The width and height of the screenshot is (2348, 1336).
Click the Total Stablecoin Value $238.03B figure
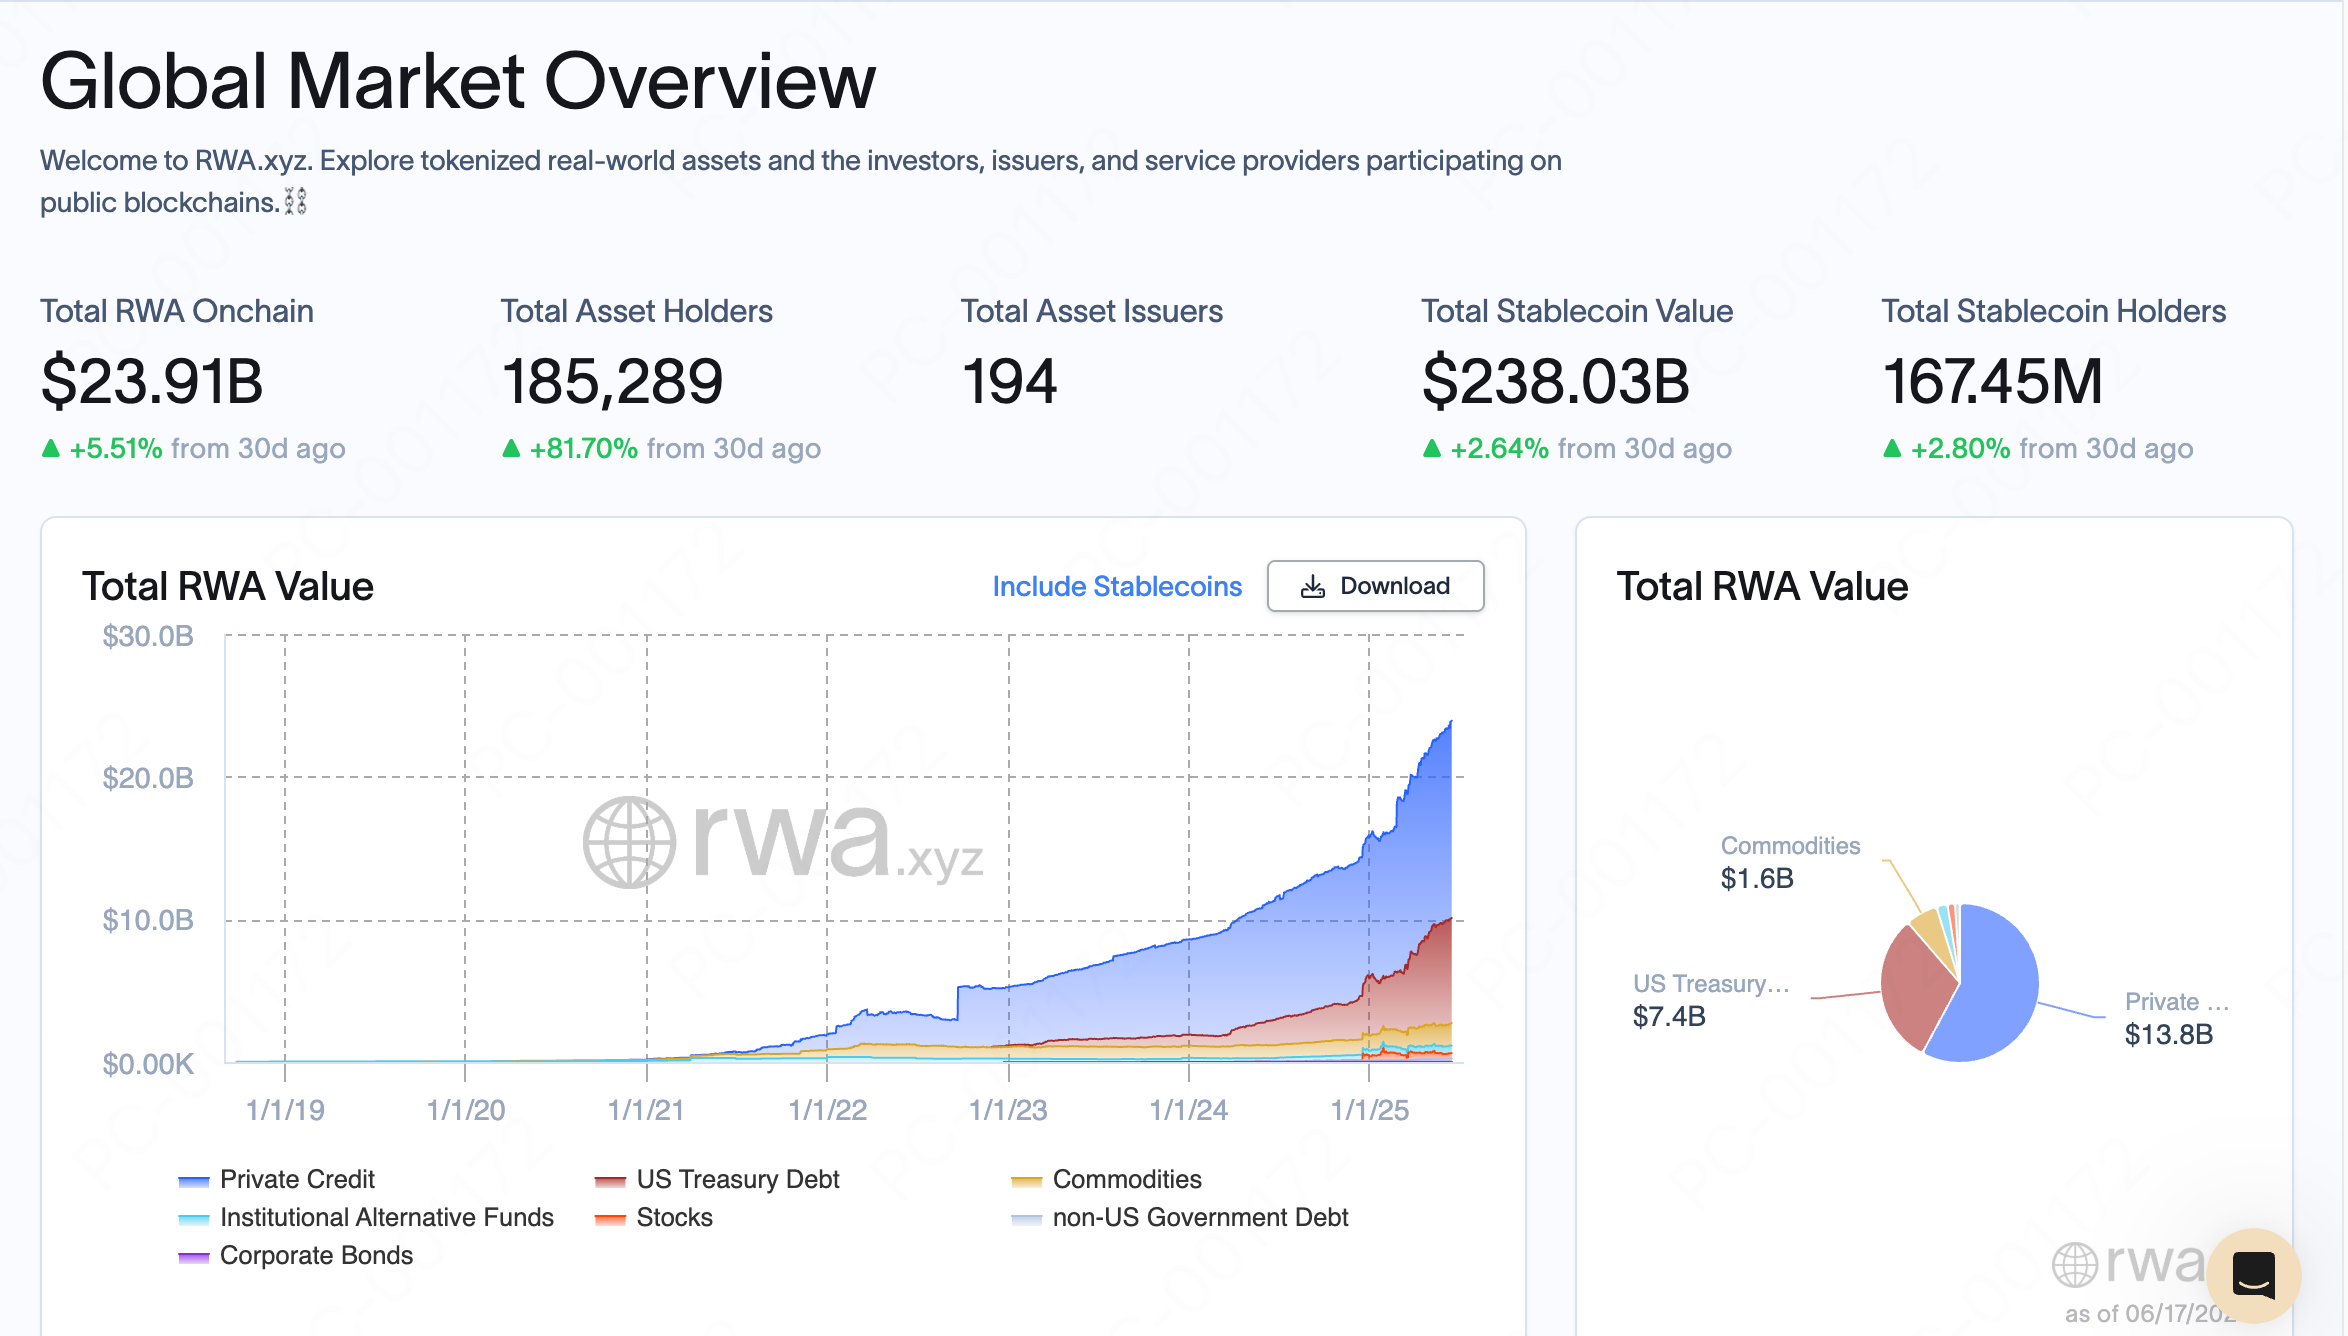pyautogui.click(x=1555, y=381)
